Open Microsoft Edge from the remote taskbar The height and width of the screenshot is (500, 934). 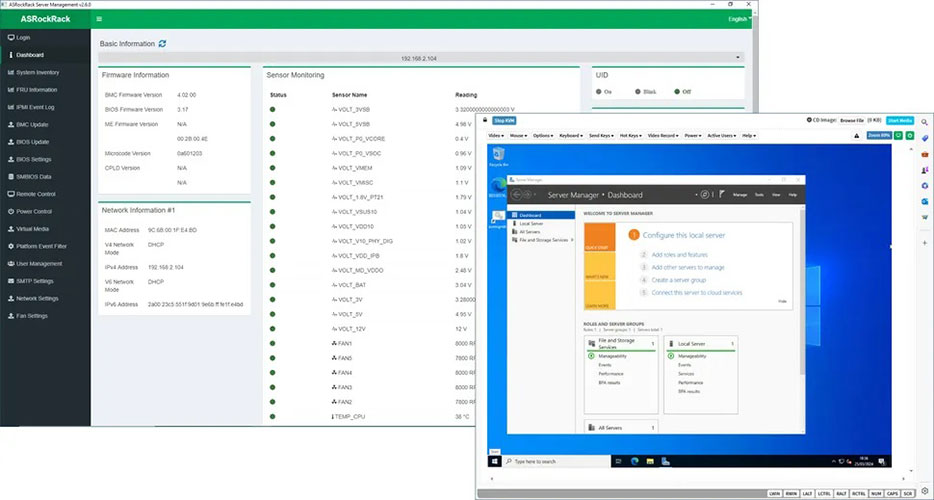point(633,461)
